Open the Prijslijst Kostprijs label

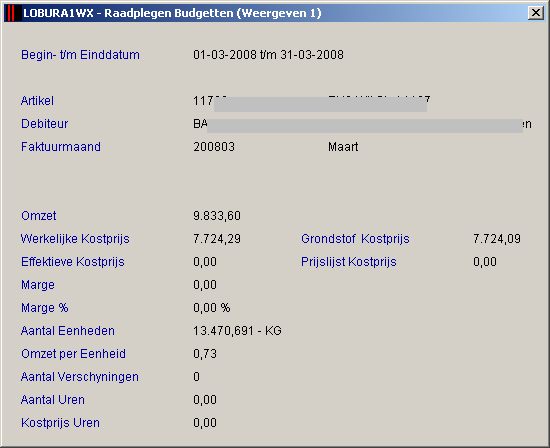tap(349, 262)
